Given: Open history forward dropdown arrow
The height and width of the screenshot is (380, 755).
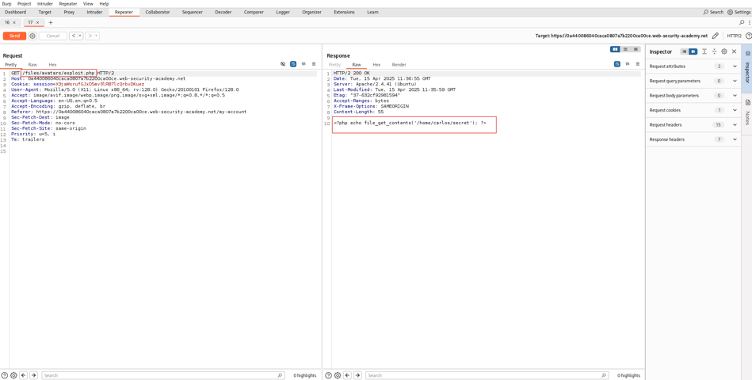Looking at the screenshot, I should coord(96,36).
